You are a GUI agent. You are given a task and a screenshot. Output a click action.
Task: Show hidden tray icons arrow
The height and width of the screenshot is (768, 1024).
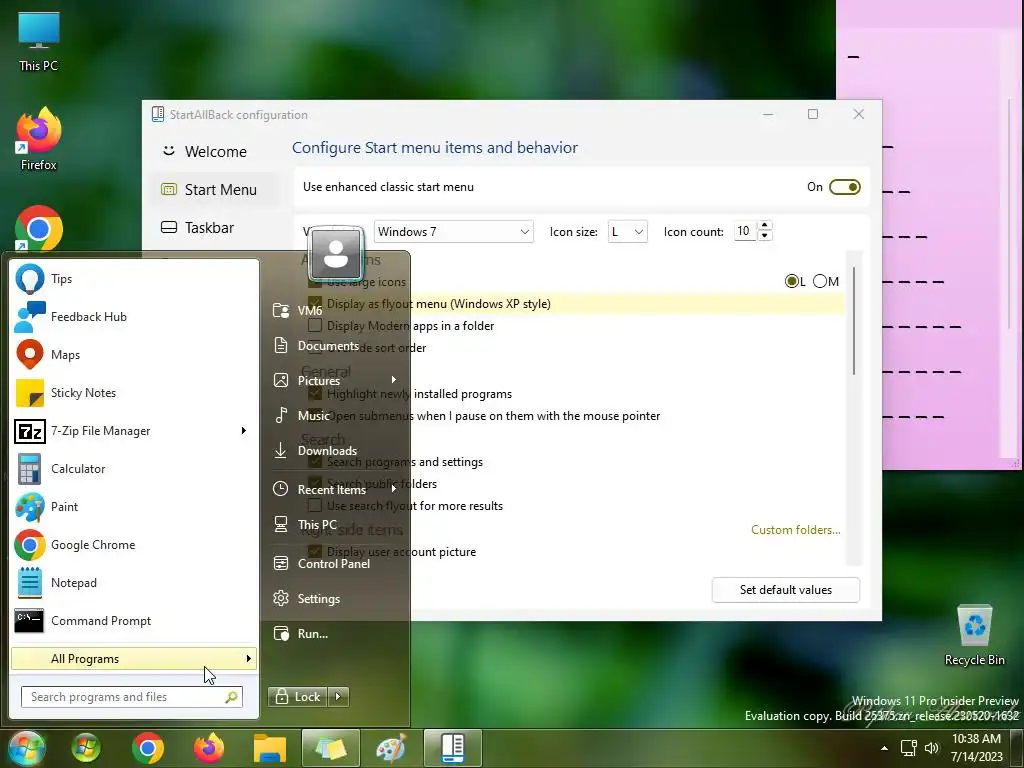coord(884,748)
